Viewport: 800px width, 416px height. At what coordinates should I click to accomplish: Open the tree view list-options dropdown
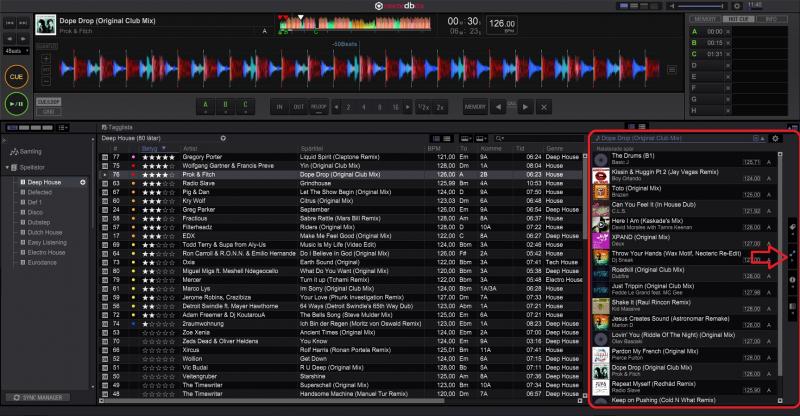(x=63, y=128)
